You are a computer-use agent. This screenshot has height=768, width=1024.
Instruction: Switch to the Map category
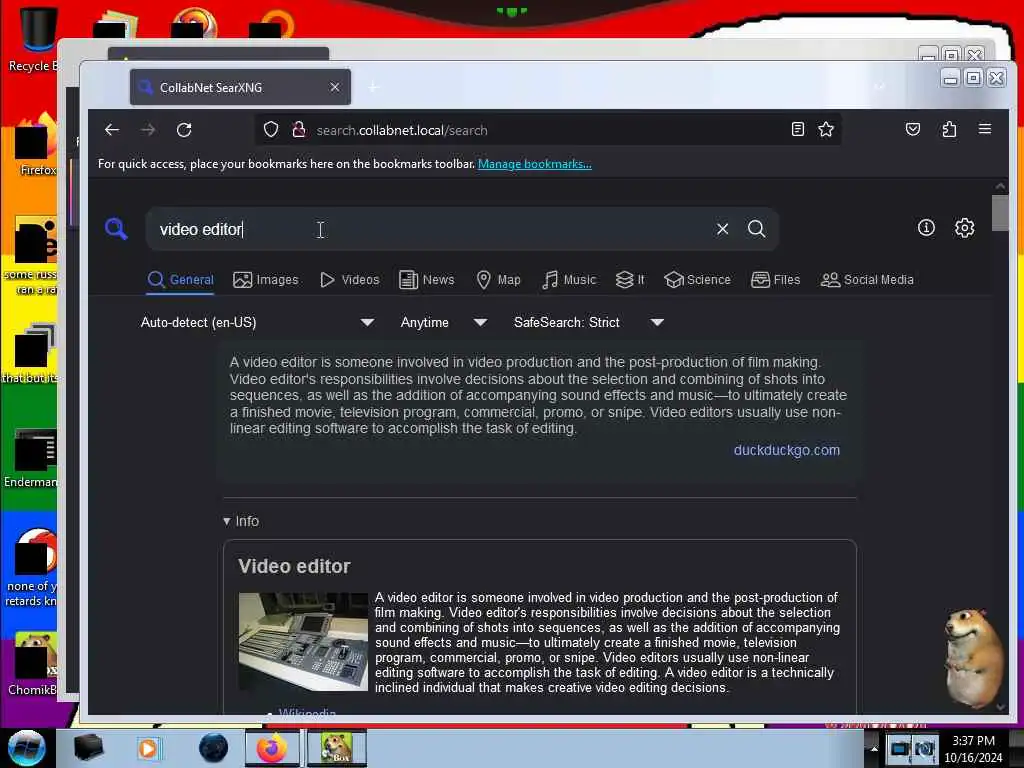tap(498, 280)
